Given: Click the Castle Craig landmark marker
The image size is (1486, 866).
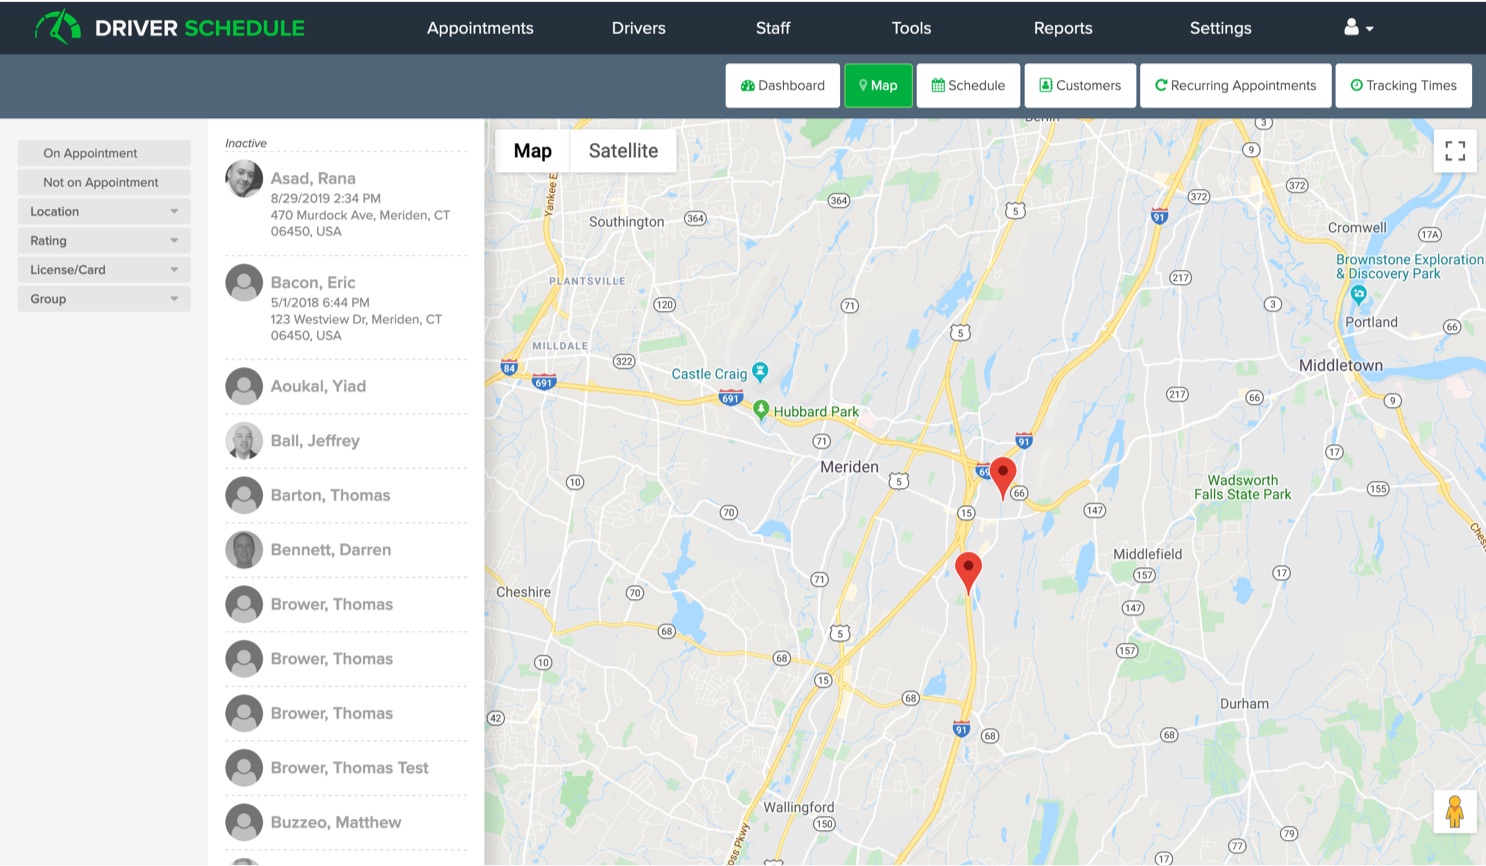Looking at the screenshot, I should coord(760,372).
